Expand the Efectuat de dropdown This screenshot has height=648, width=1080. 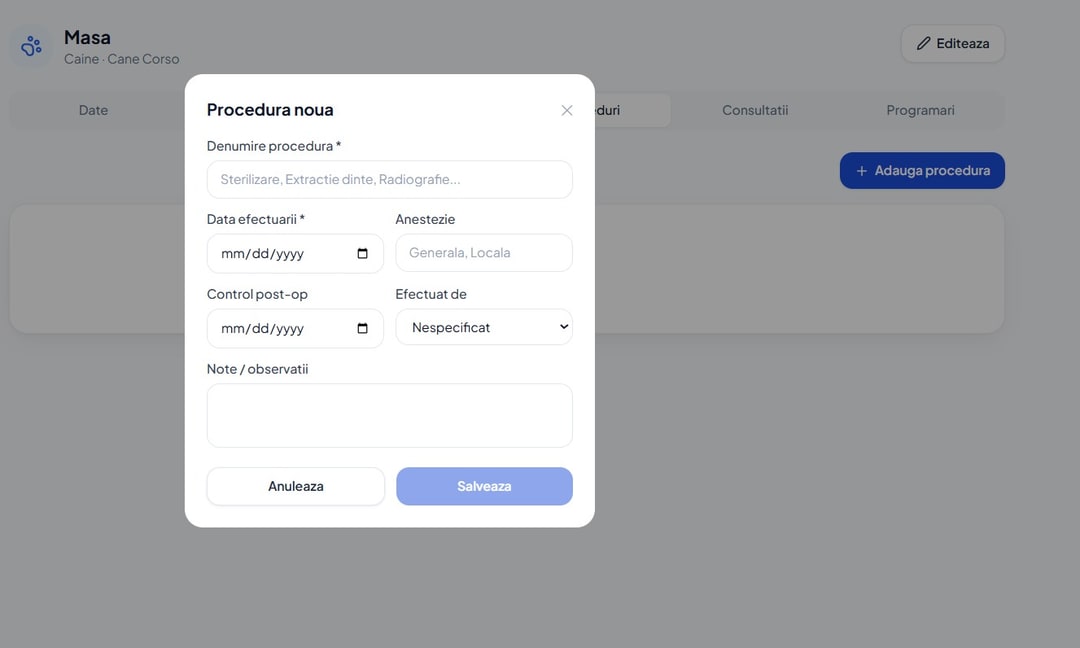(x=484, y=327)
